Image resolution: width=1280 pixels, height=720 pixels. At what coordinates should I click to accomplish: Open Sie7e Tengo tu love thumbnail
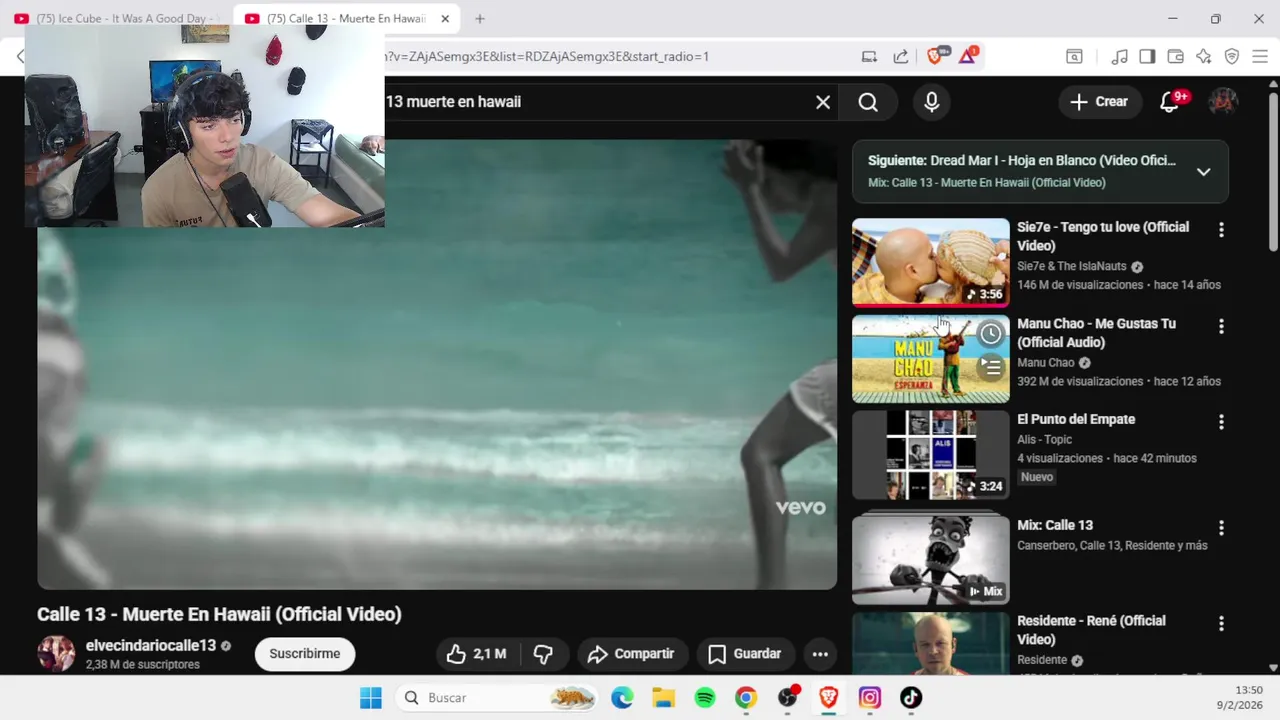[x=931, y=262]
